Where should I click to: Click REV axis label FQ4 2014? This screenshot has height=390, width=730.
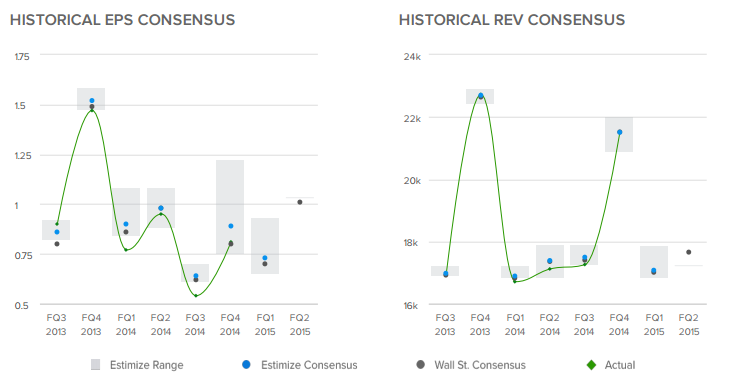tap(619, 324)
